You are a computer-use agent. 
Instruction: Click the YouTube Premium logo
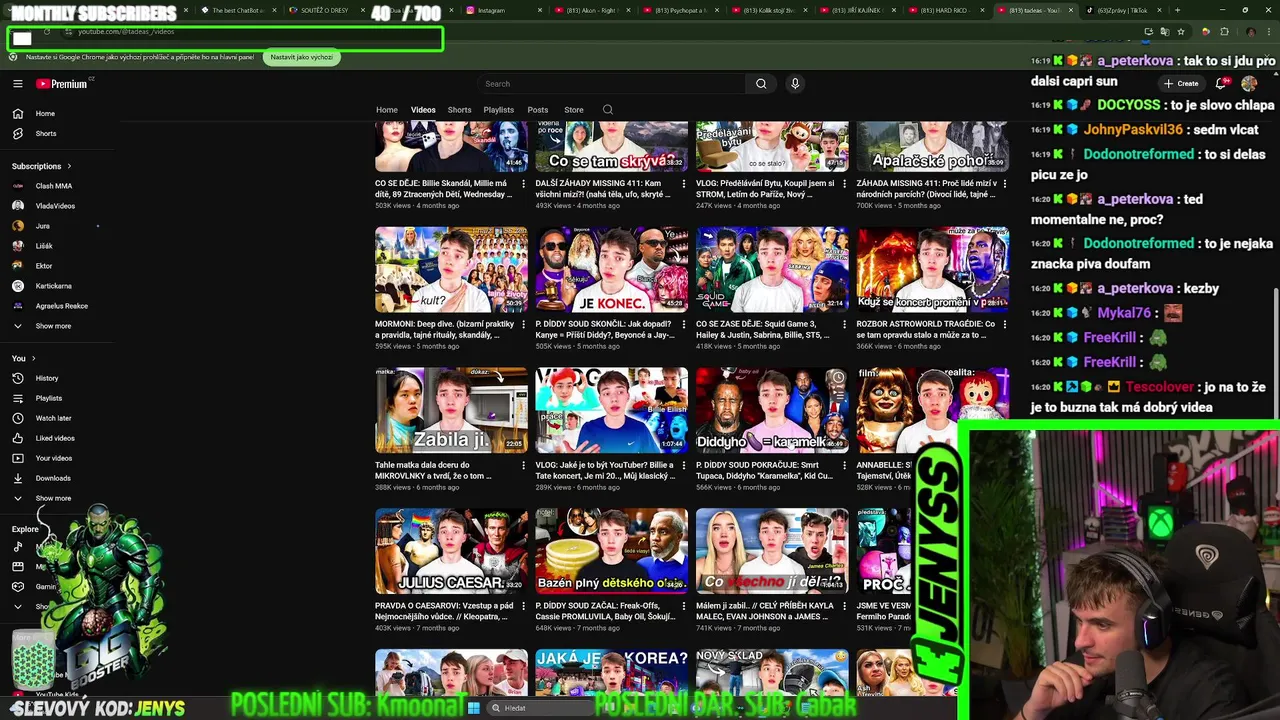pyautogui.click(x=62, y=84)
